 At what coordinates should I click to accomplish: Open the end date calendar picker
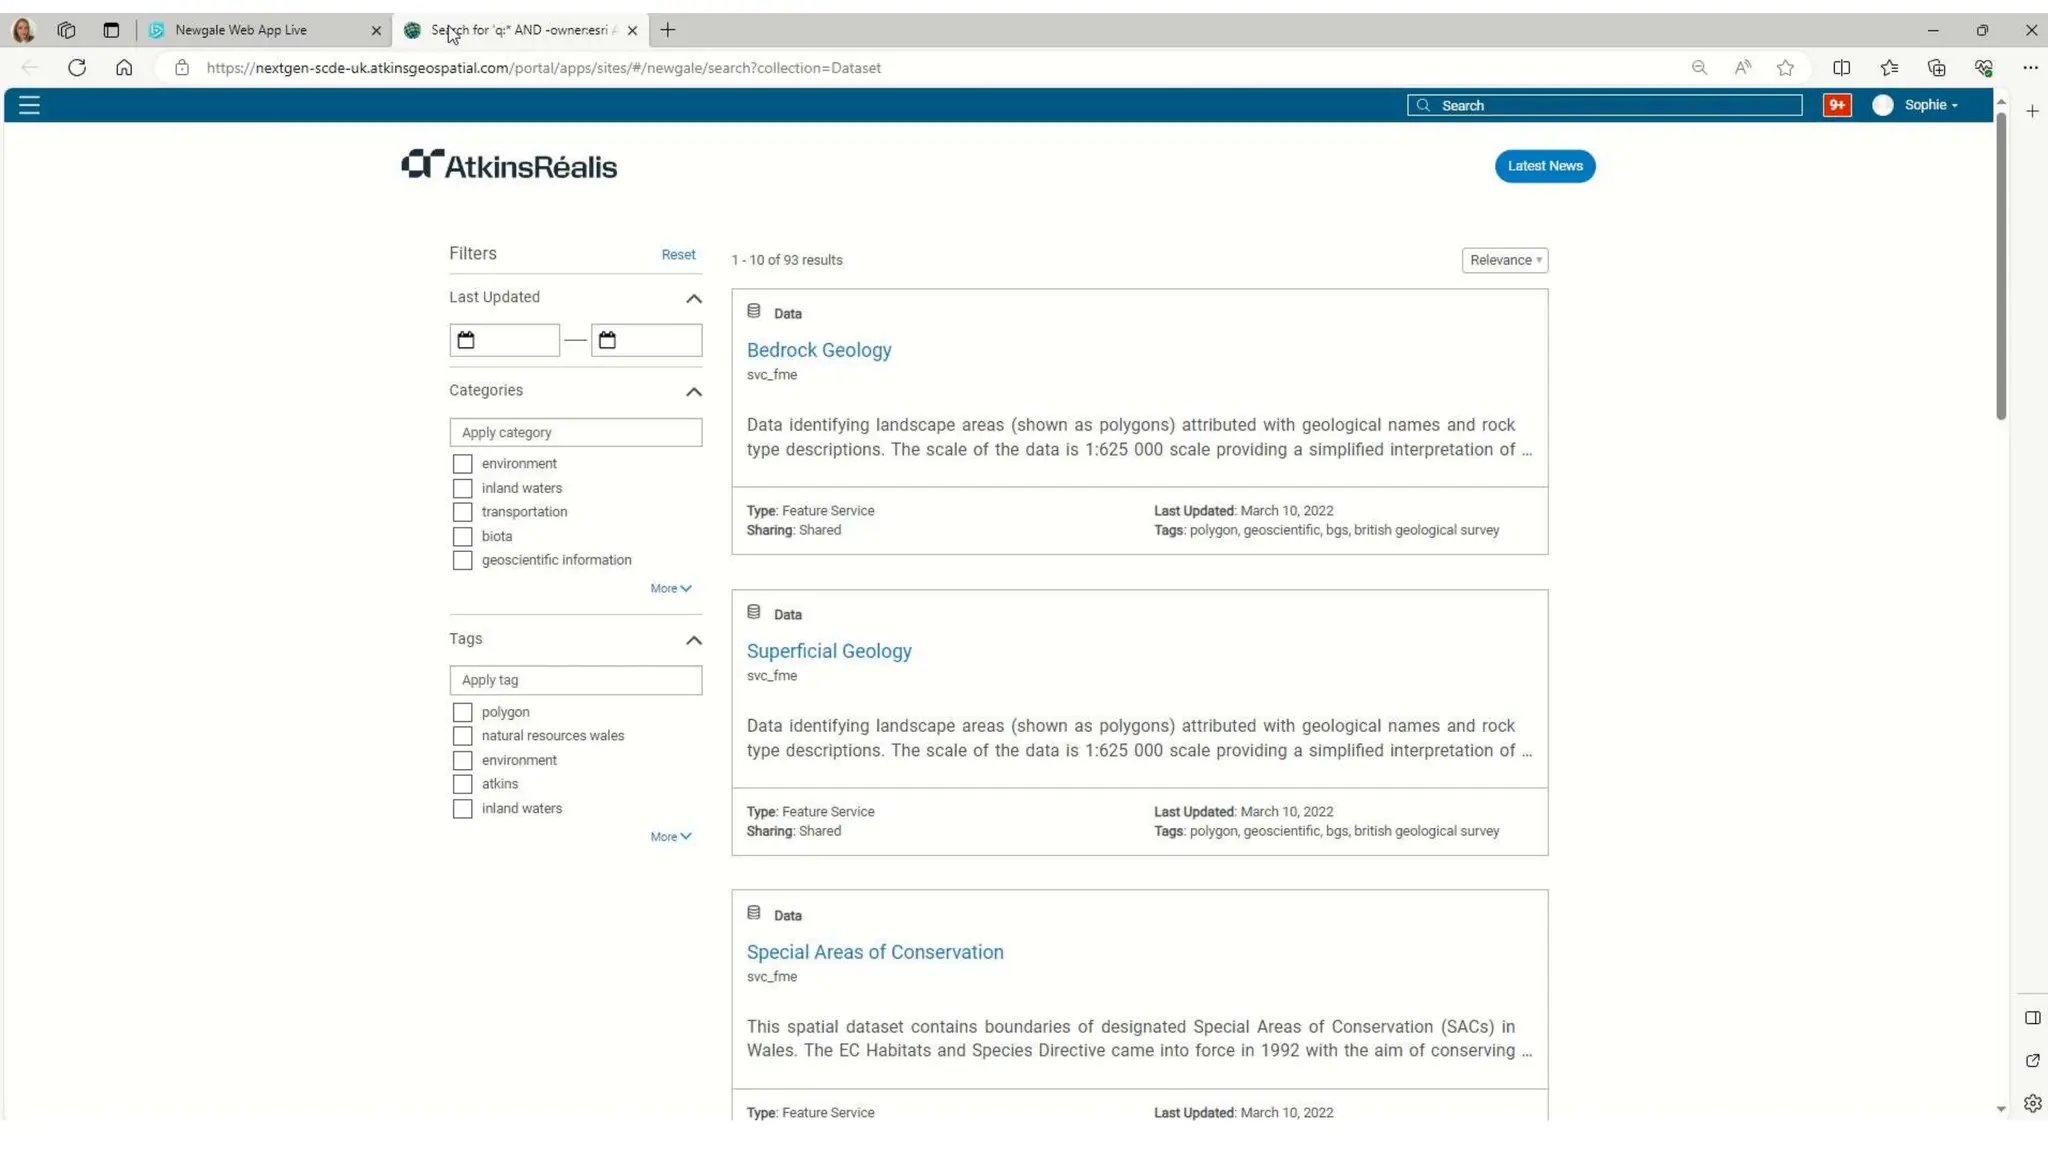[x=607, y=340]
